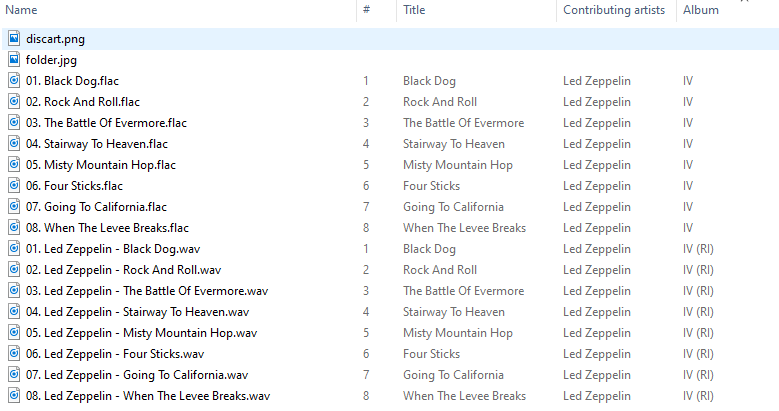
Task: Click the folder.jpg image file icon
Action: coord(14,60)
